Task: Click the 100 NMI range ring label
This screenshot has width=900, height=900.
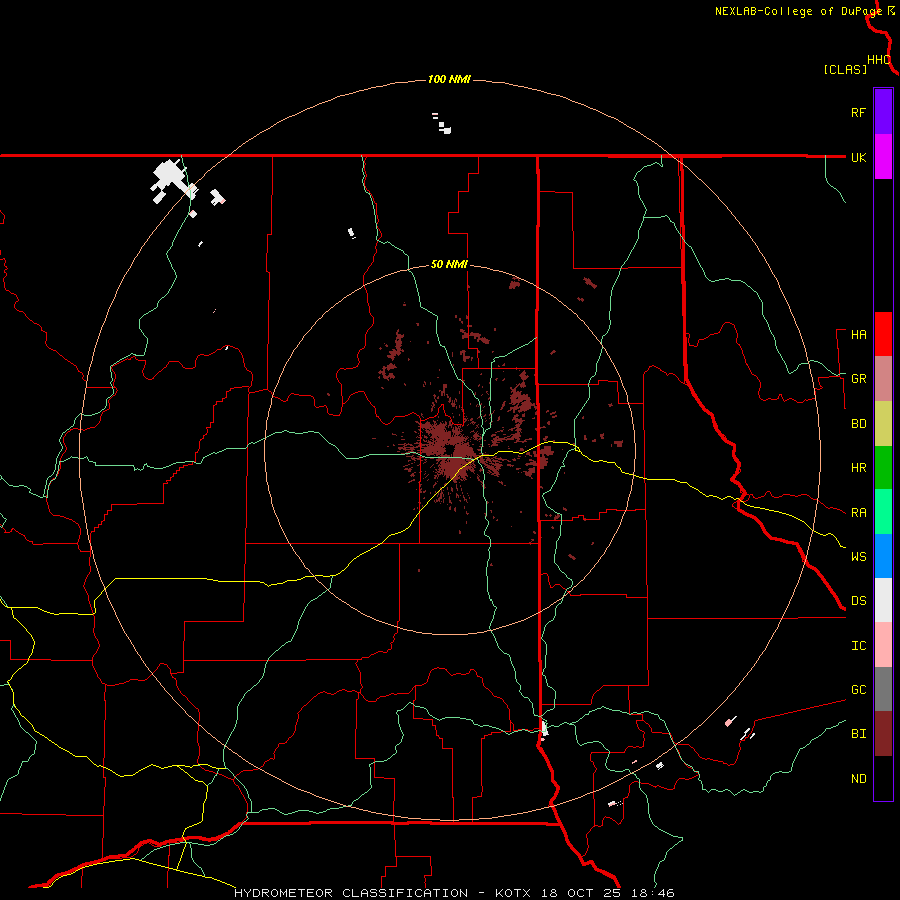Action: click(x=449, y=79)
